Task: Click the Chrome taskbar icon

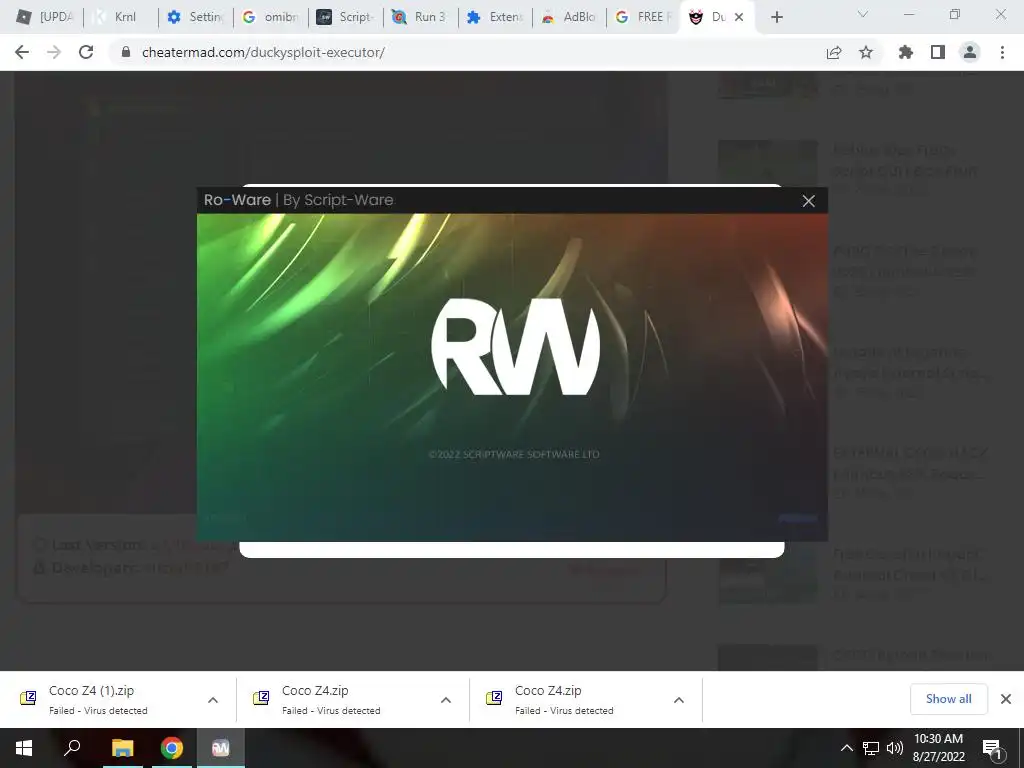Action: tap(172, 748)
